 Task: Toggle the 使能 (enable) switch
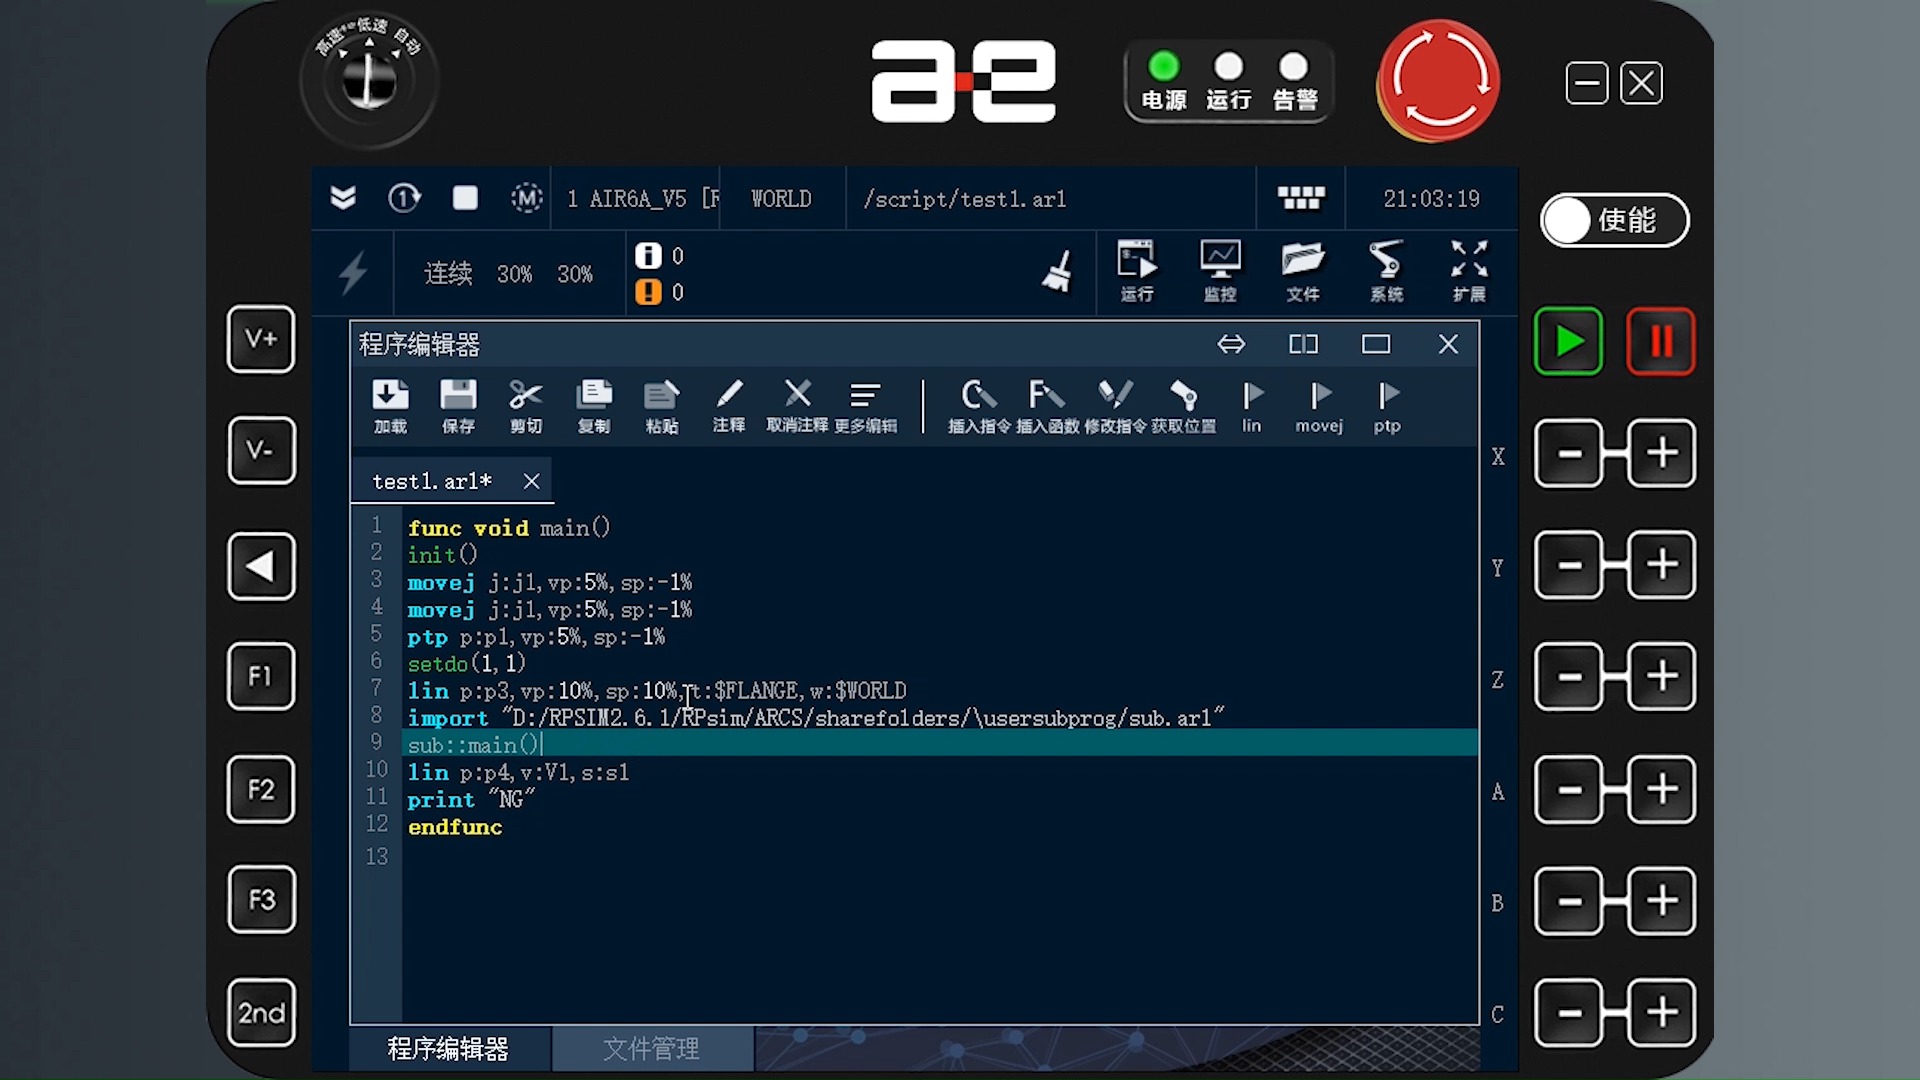click(1613, 220)
